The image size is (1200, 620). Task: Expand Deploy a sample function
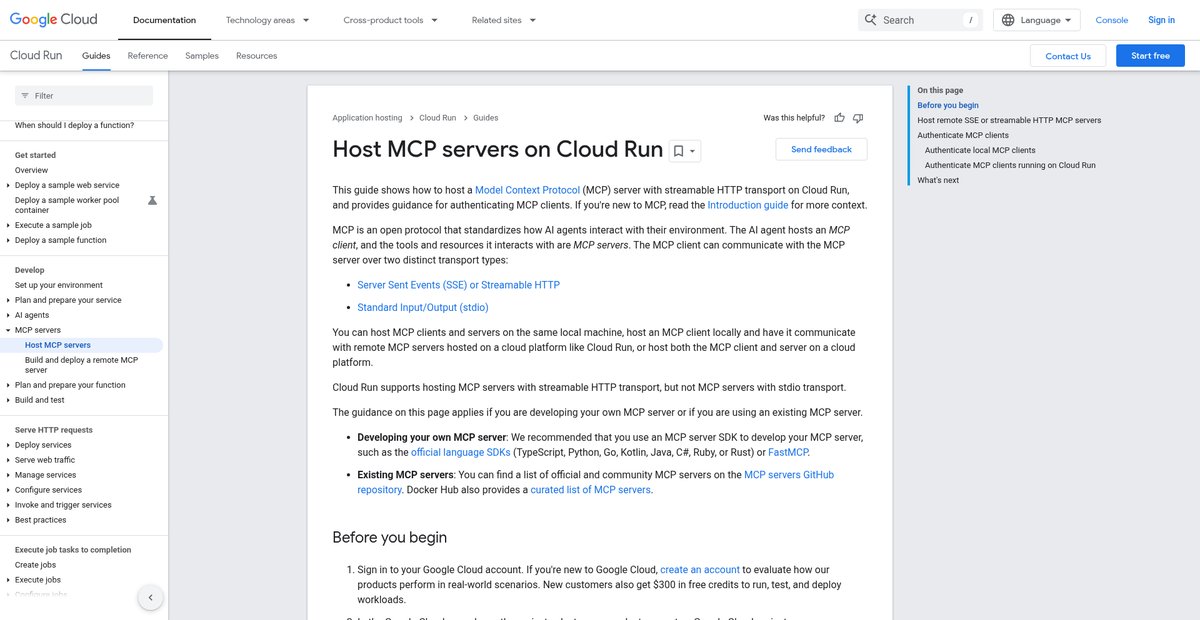tap(9, 240)
